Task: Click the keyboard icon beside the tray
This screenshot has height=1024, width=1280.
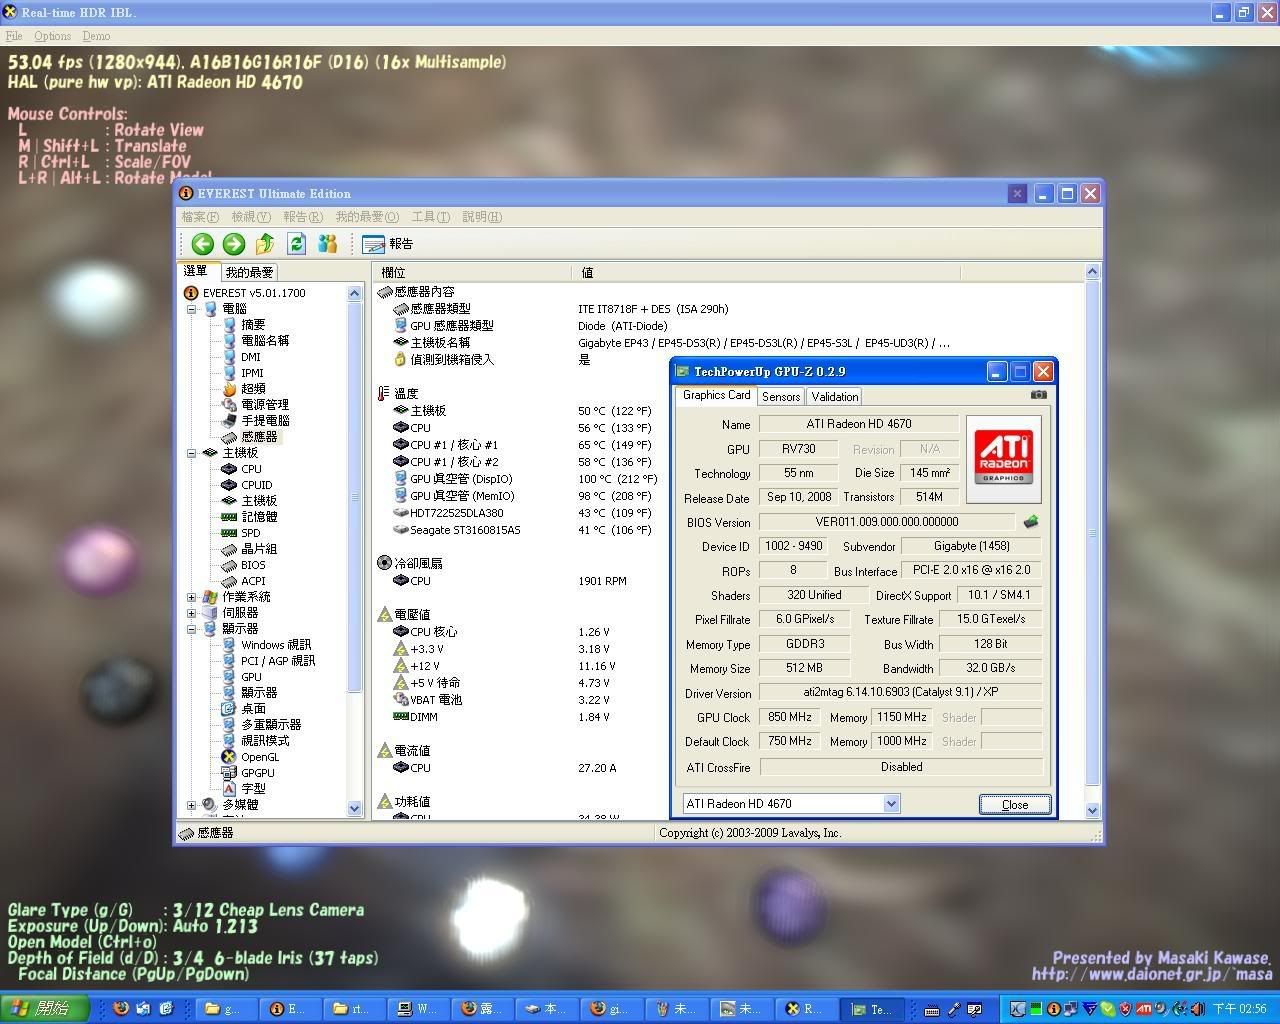Action: pos(932,1009)
